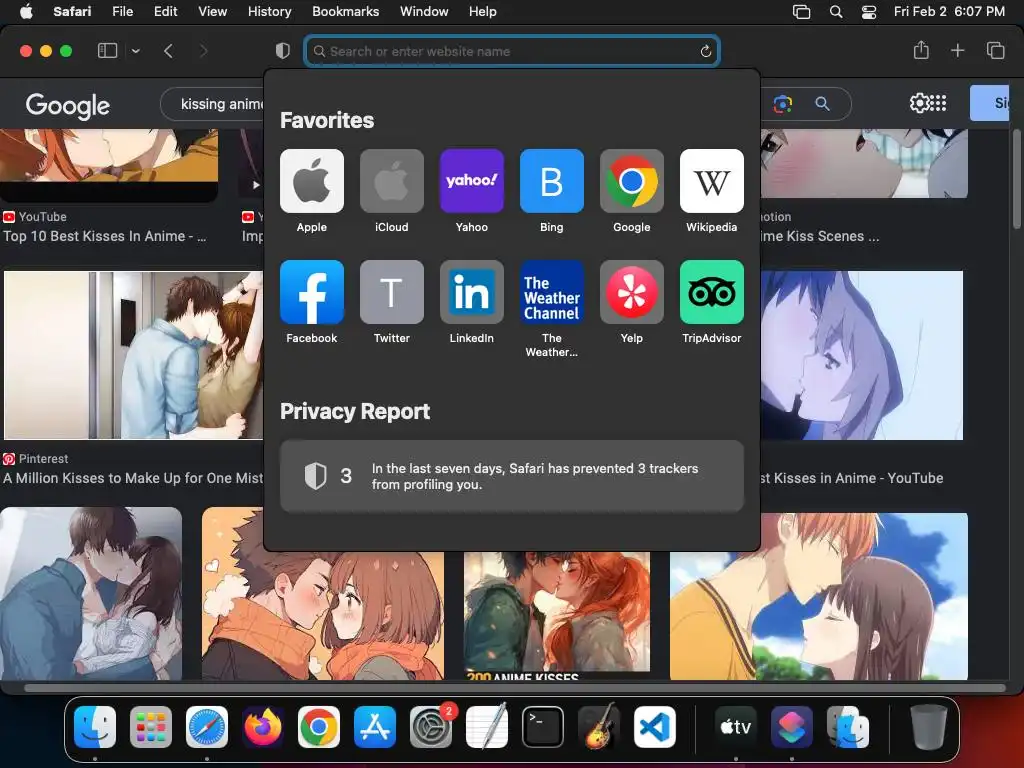Open The Weather Channel favorite
This screenshot has height=768, width=1024.
pos(552,292)
